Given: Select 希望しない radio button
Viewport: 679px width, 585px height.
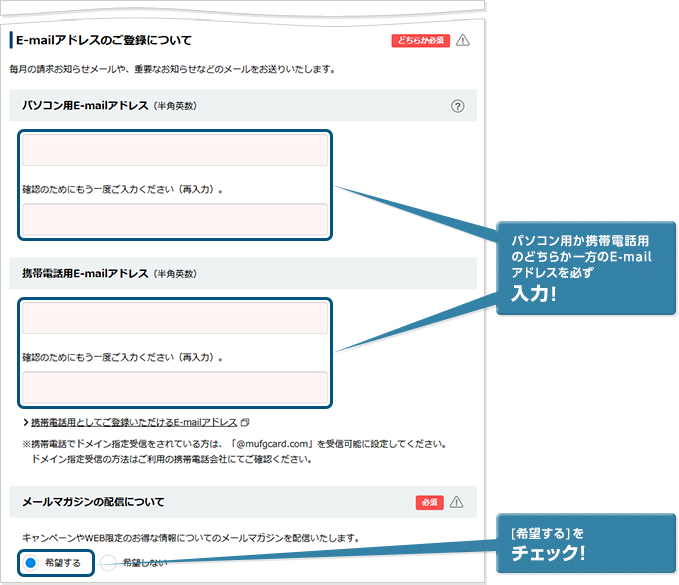Looking at the screenshot, I should coord(109,563).
